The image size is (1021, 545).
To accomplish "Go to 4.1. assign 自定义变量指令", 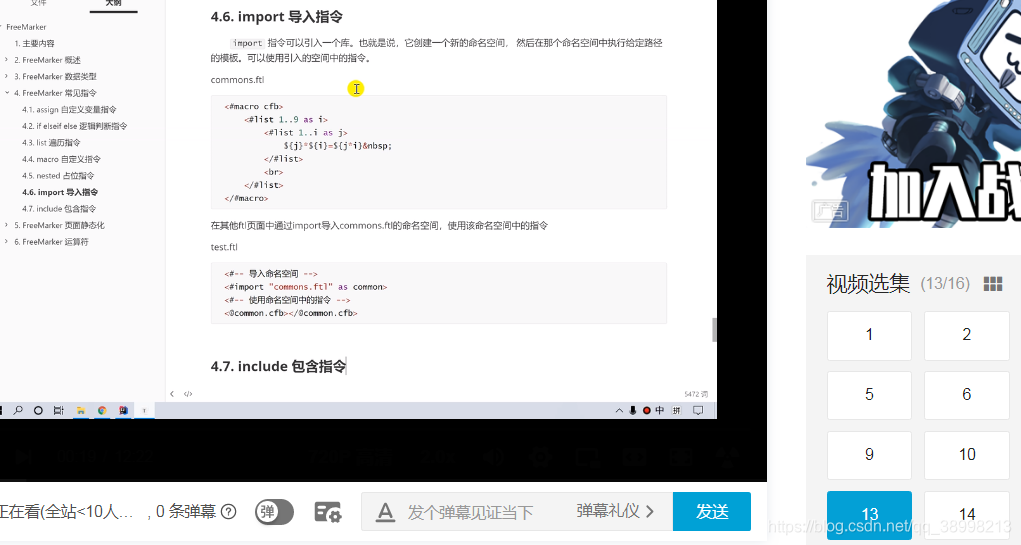I will [69, 109].
